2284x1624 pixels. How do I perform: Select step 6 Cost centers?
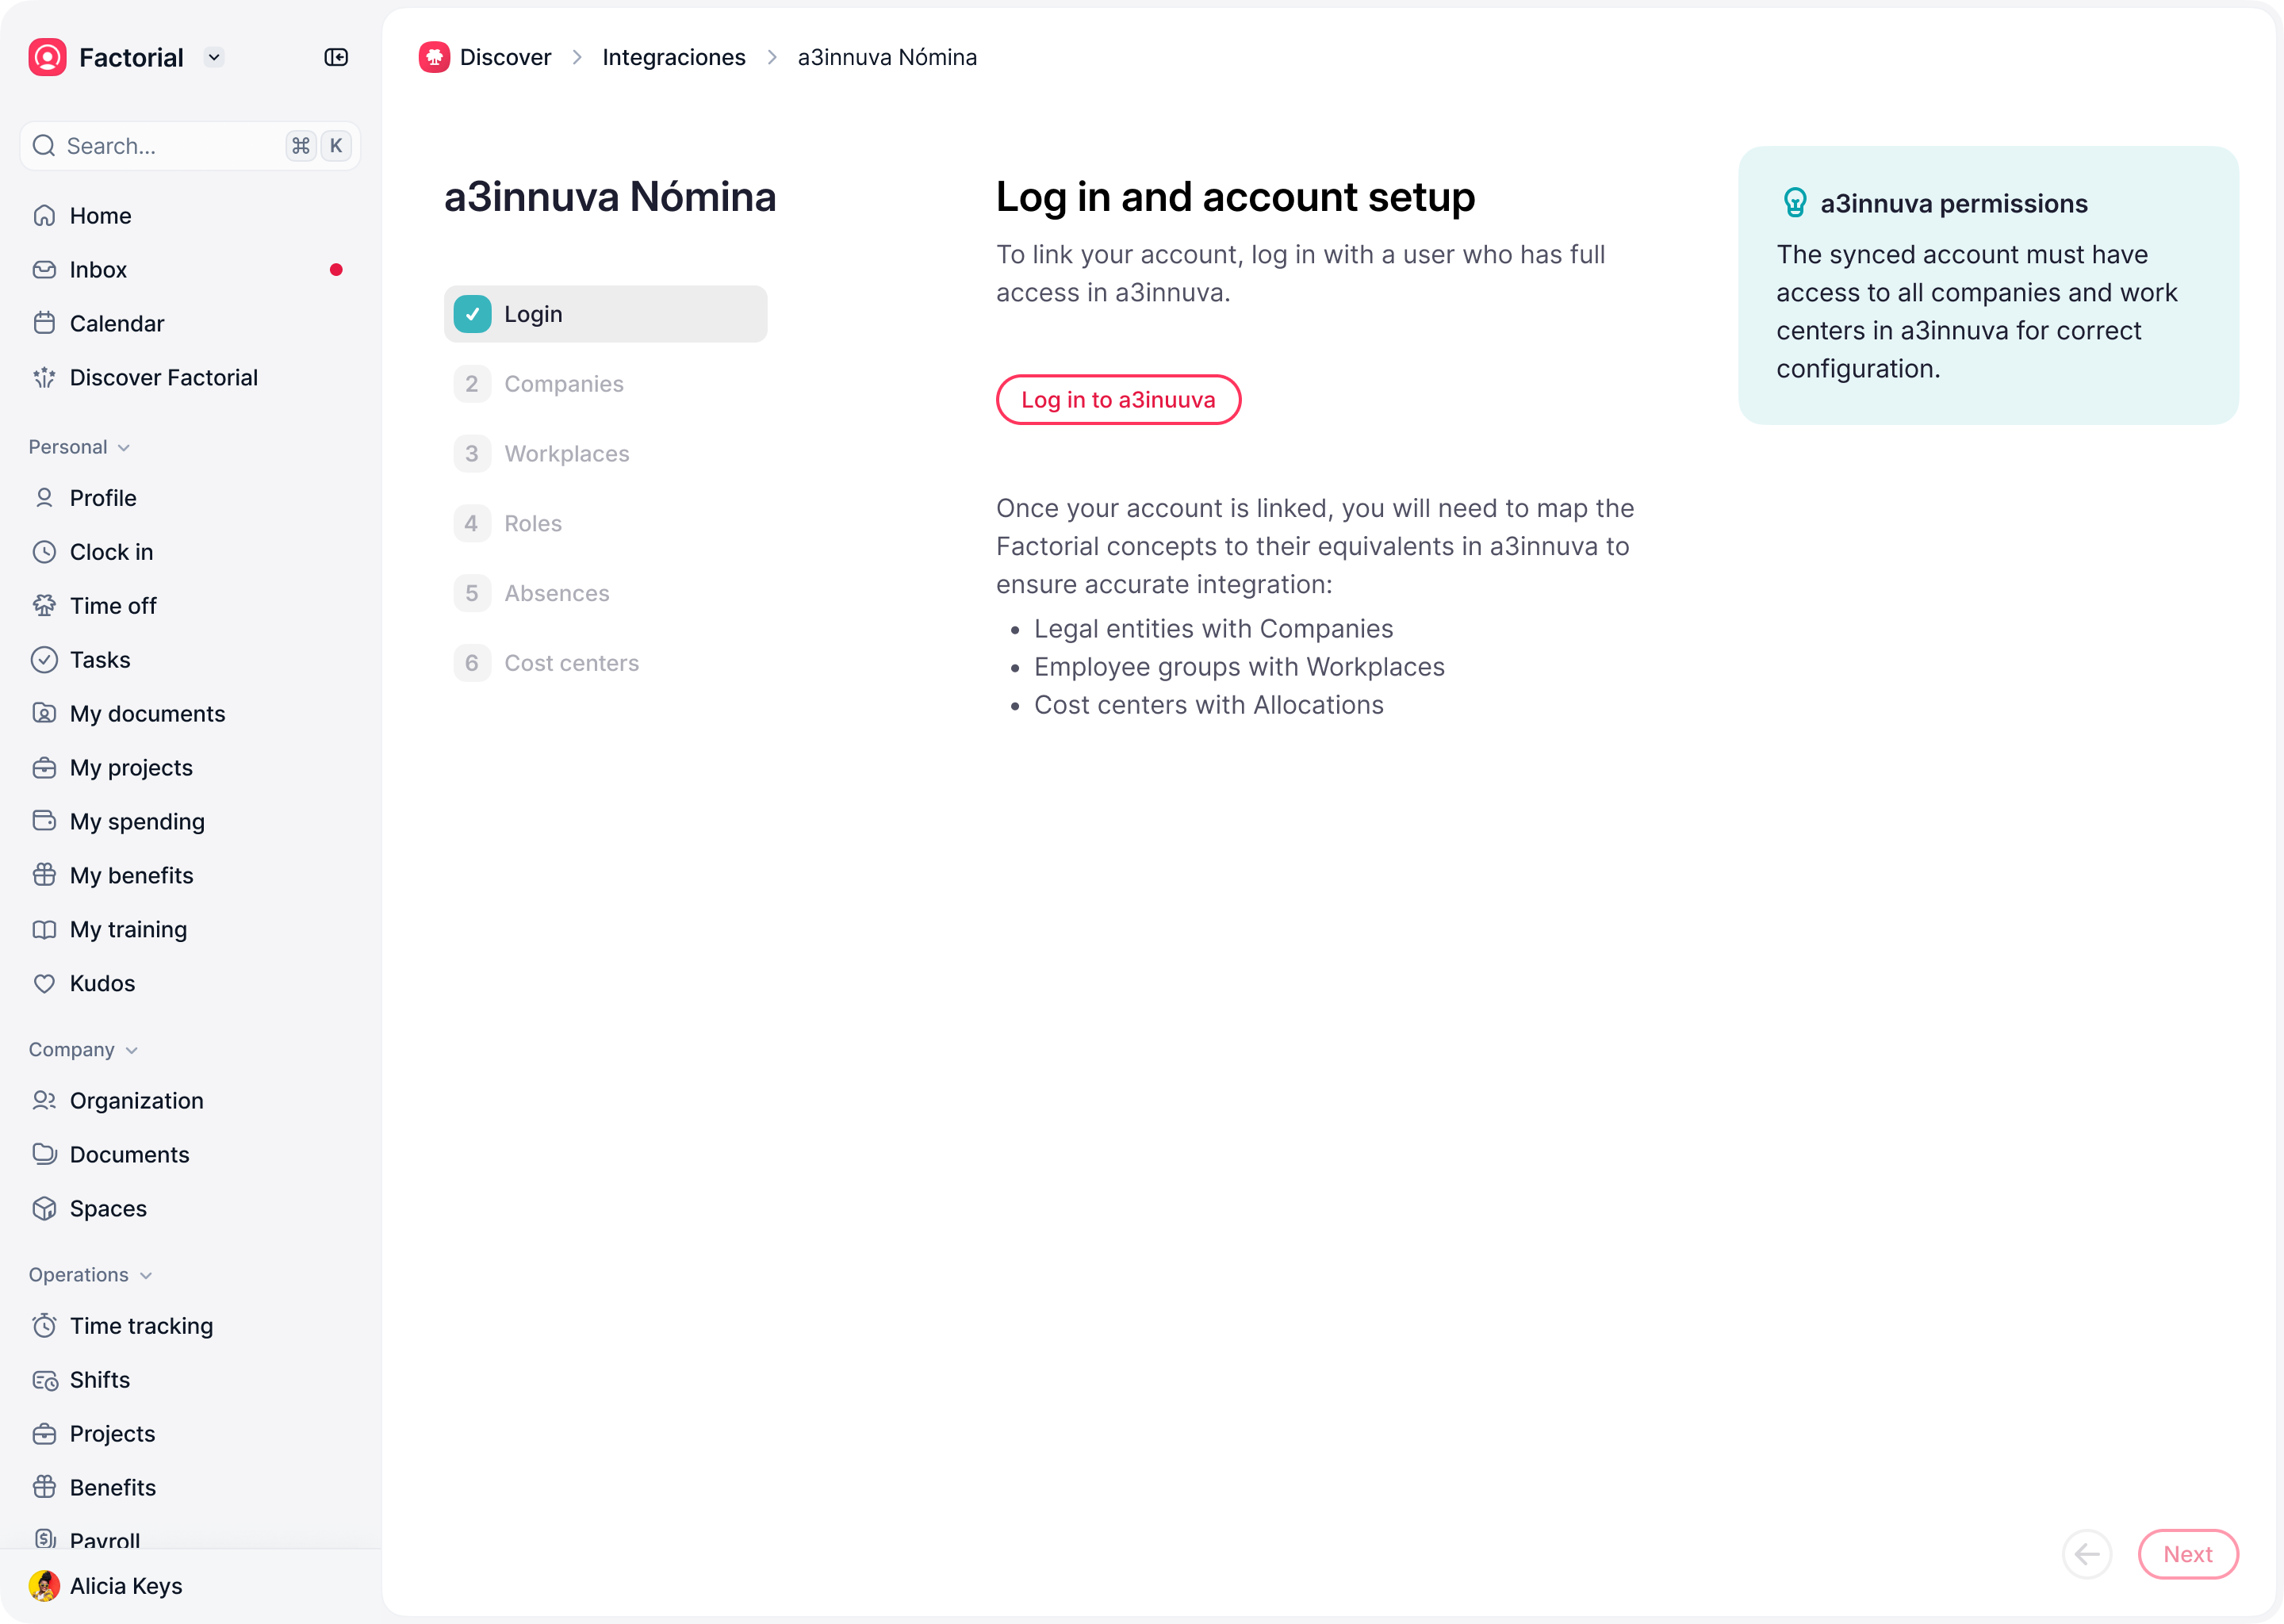[x=605, y=663]
